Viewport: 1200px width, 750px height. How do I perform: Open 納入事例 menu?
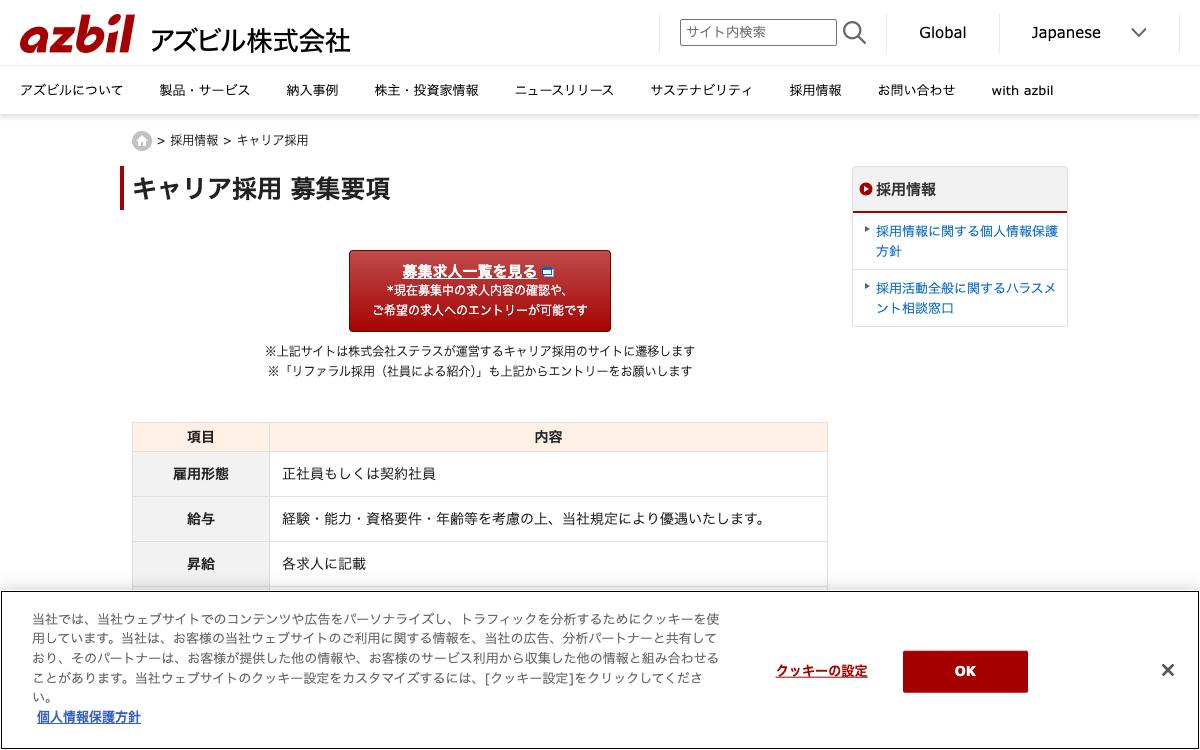click(x=312, y=90)
